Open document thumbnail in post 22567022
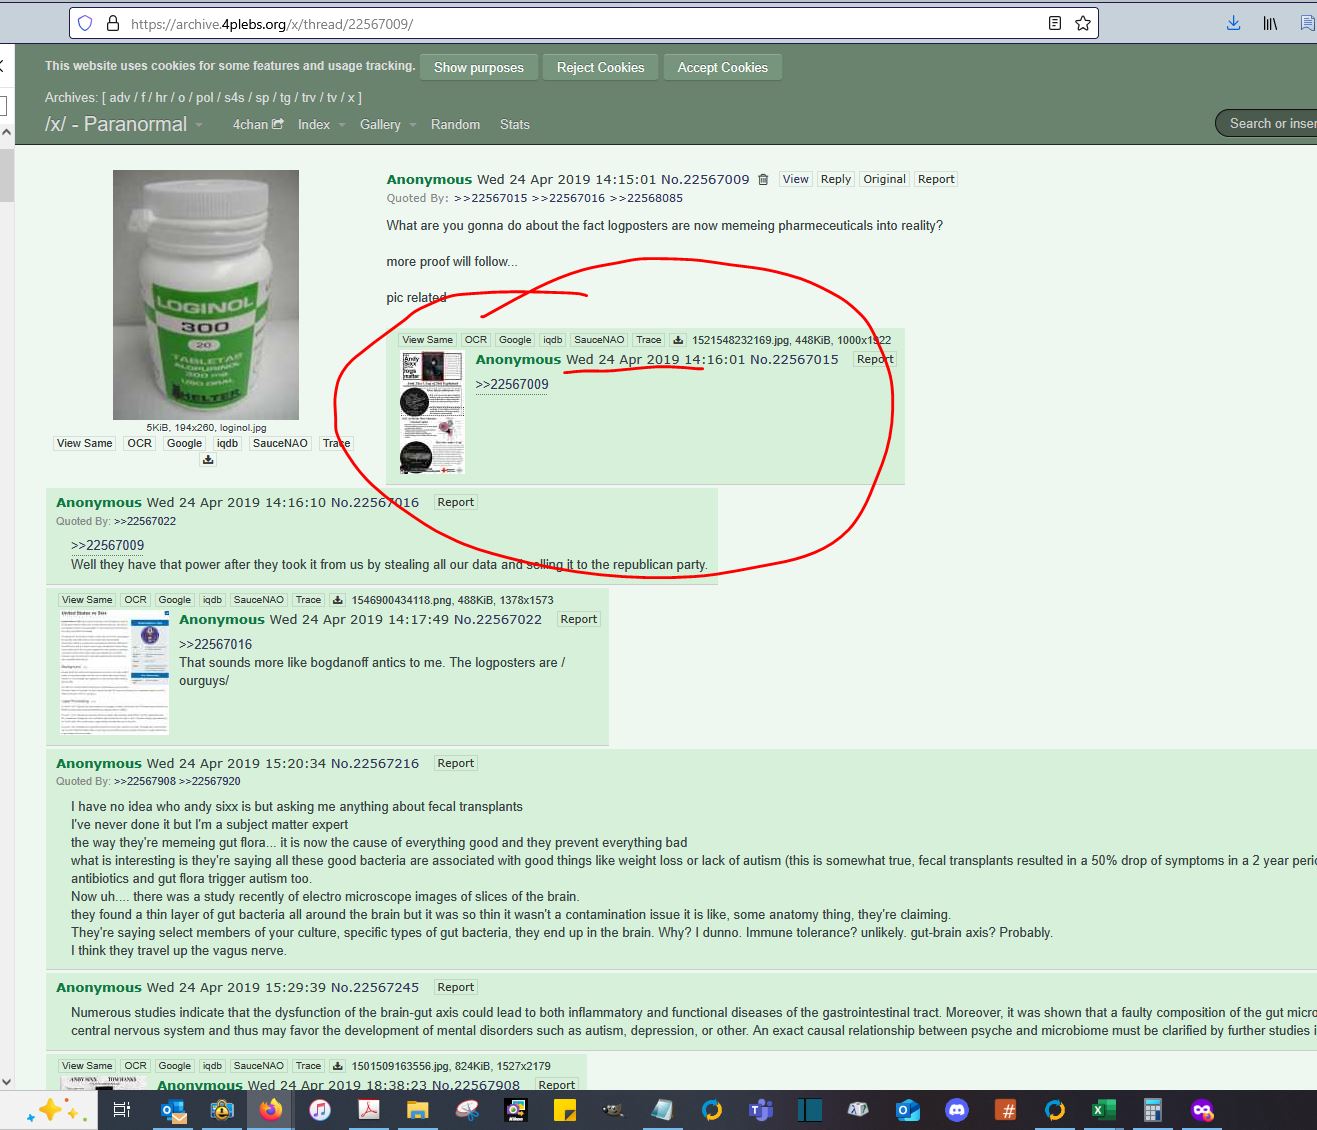The width and height of the screenshot is (1317, 1130). (115, 672)
